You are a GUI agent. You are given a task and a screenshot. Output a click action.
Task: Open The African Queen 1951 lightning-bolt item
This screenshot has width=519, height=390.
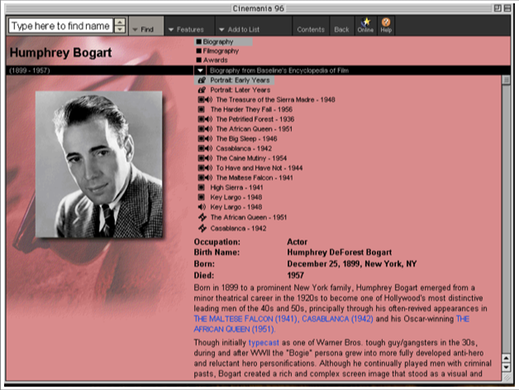[202, 217]
